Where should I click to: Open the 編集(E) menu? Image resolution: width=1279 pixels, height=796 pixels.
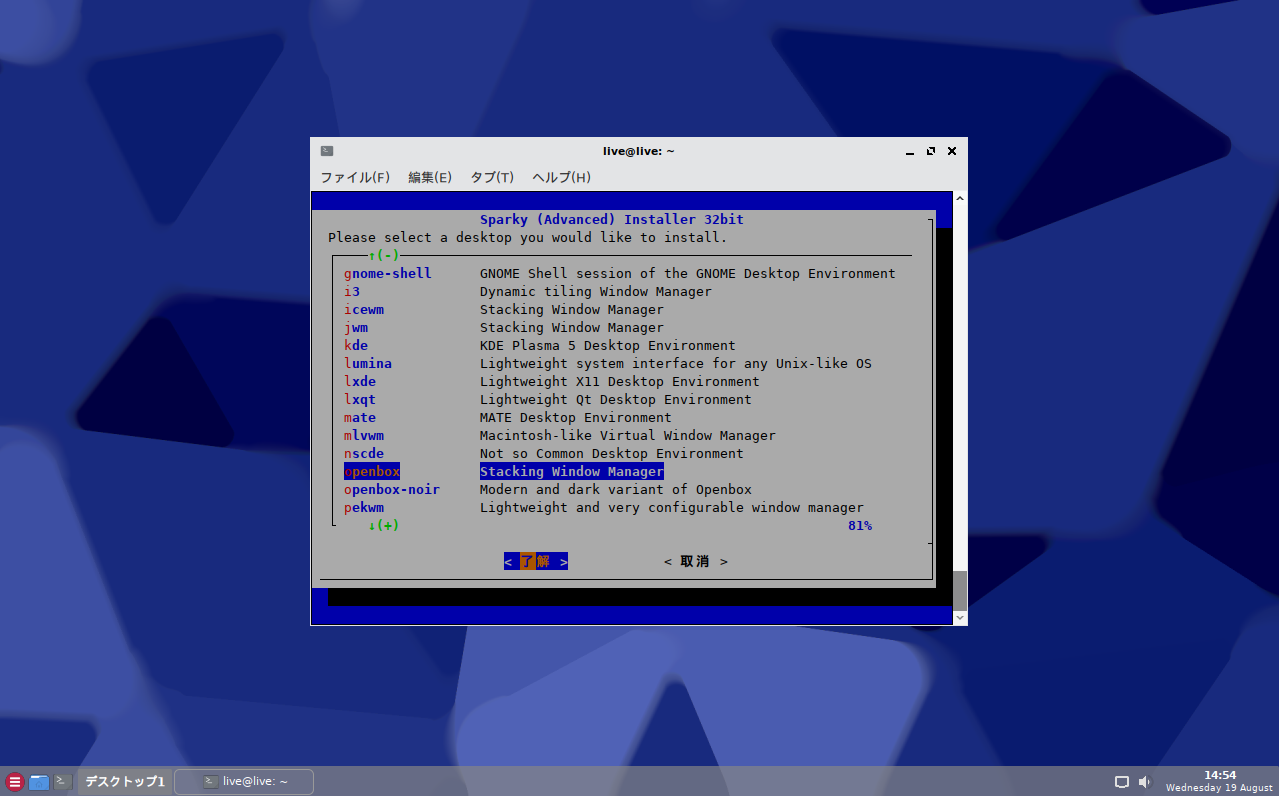tap(430, 177)
